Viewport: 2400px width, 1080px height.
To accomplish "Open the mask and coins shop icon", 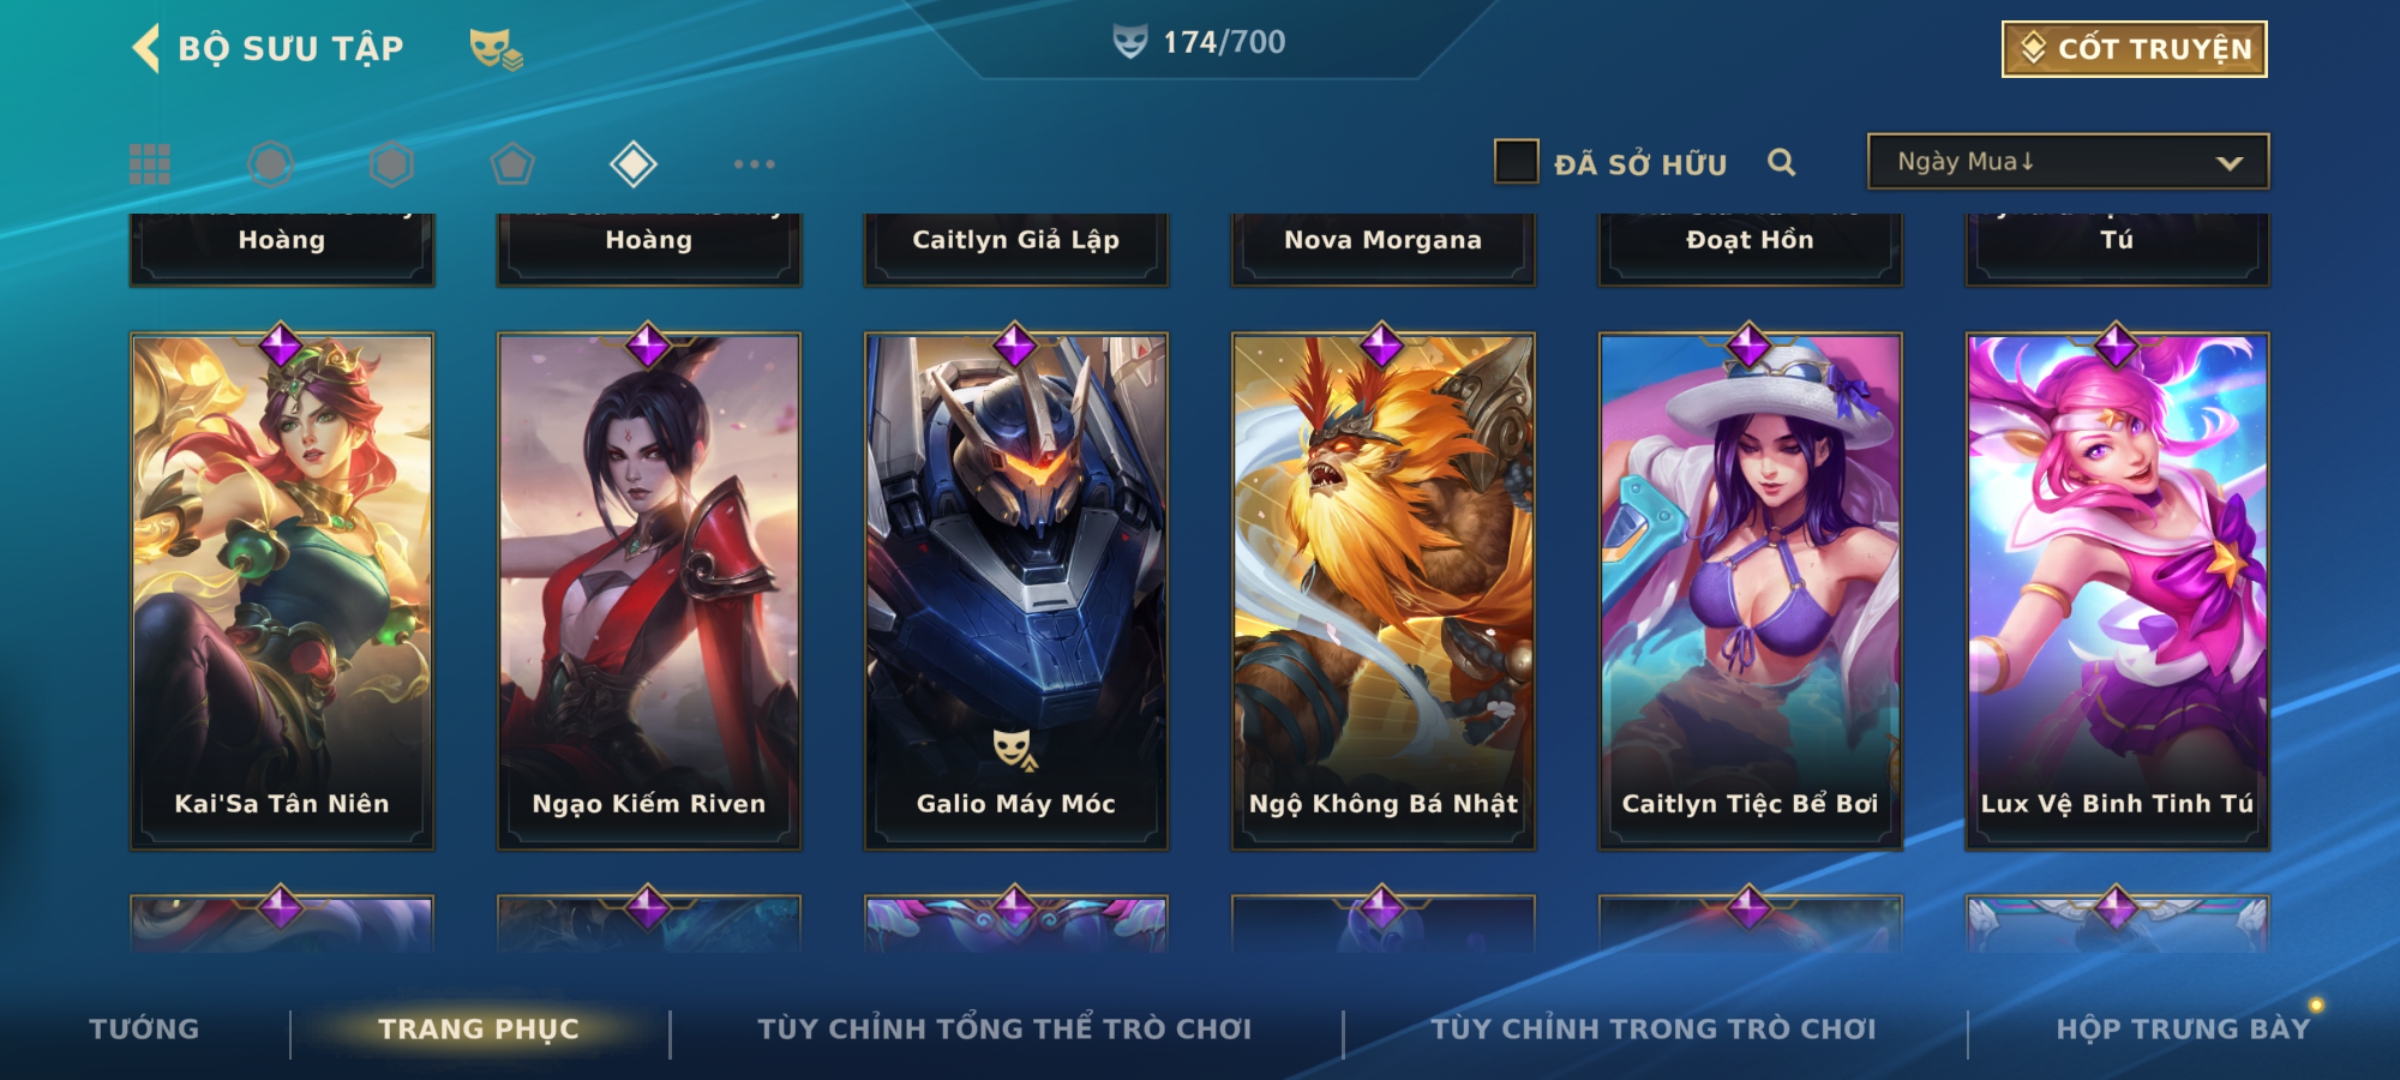I will click(x=496, y=49).
